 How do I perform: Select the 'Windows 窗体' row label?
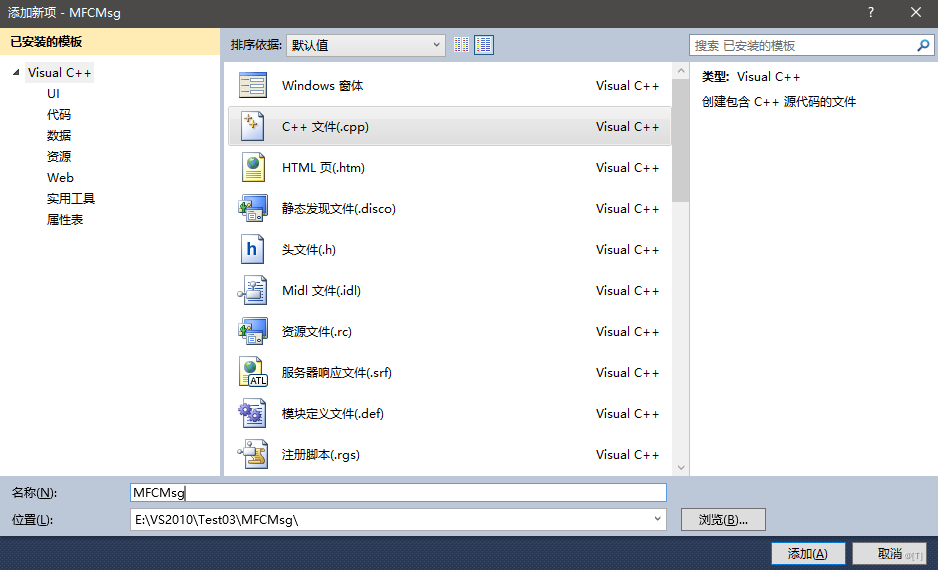click(322, 86)
